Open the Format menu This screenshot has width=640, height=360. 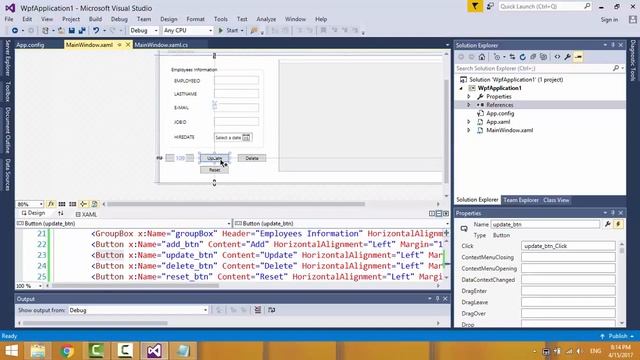[x=195, y=19]
